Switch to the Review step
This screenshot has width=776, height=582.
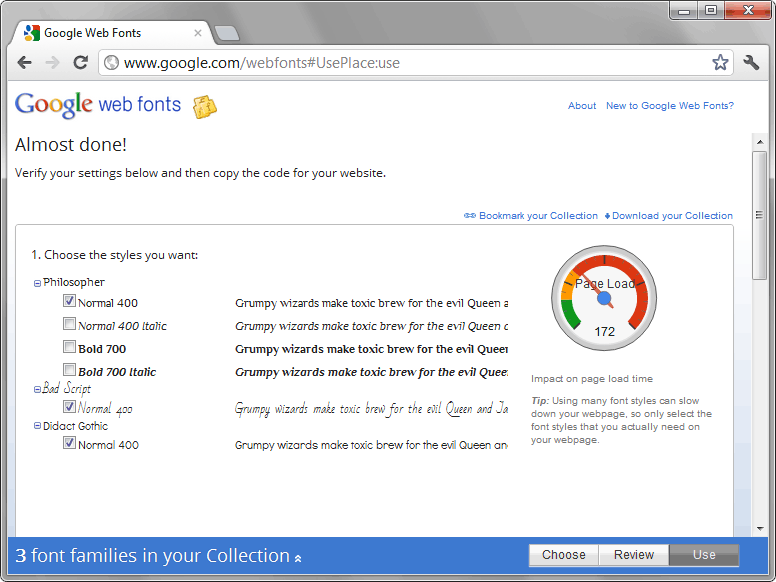click(x=633, y=555)
